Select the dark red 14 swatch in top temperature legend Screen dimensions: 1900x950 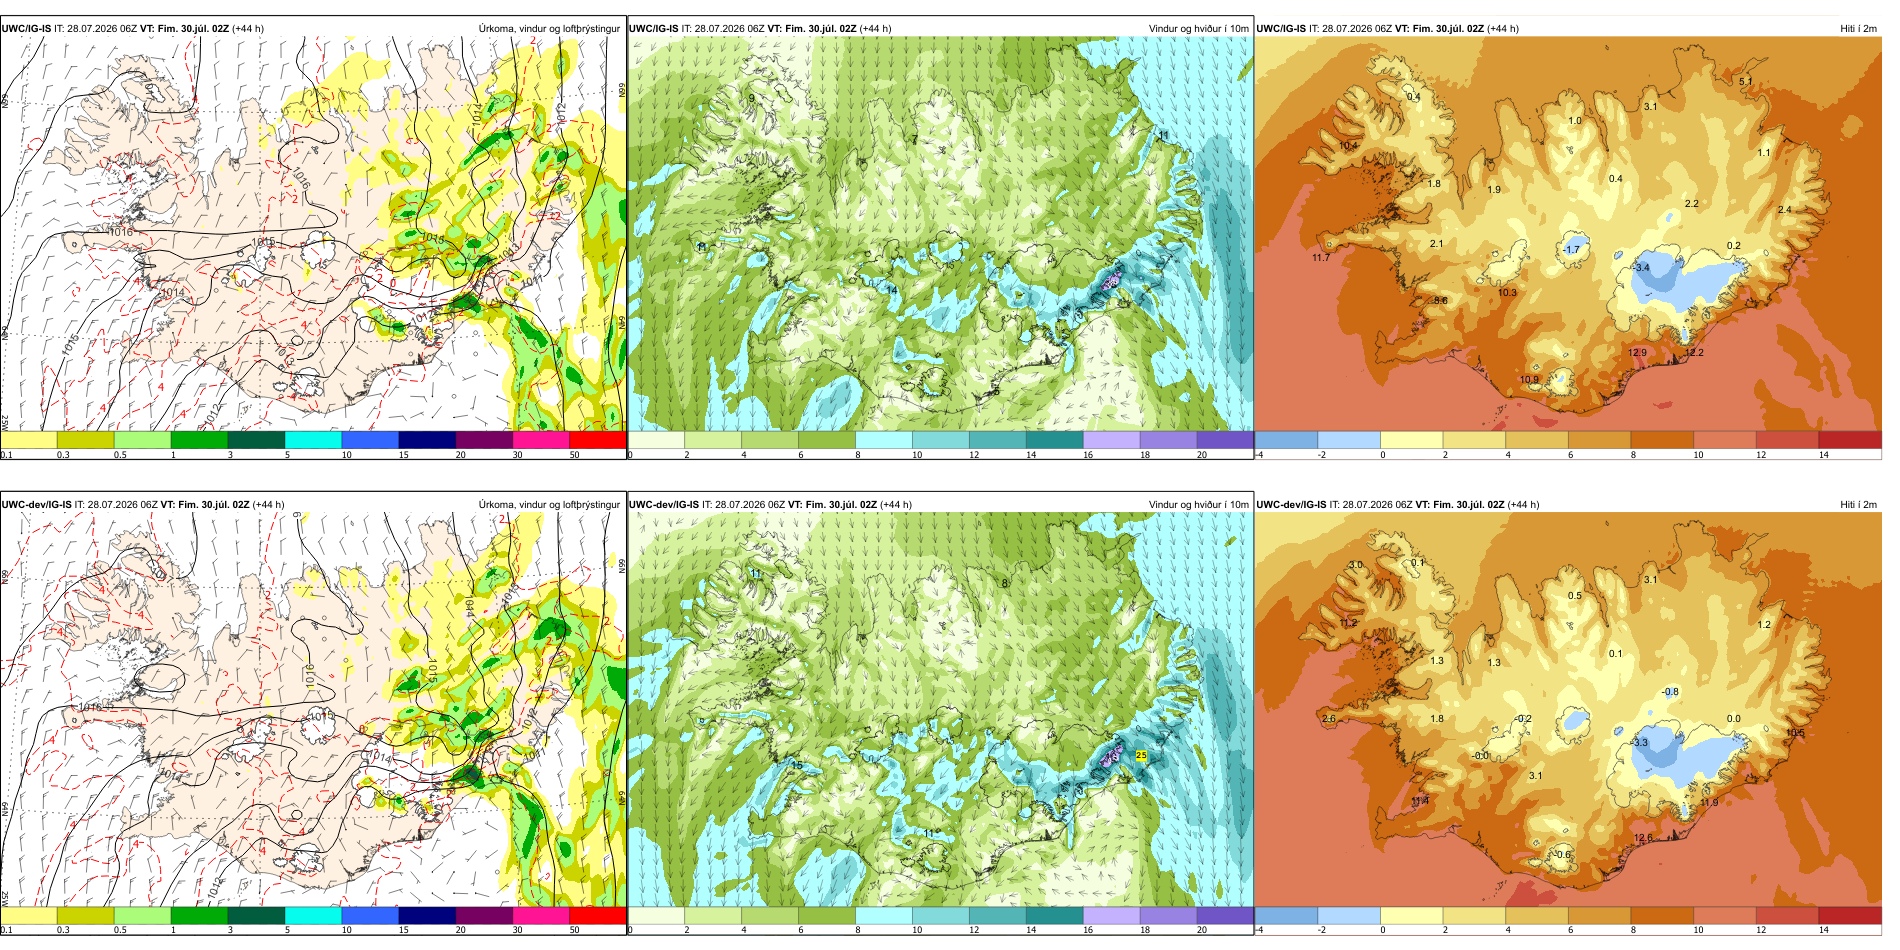(1850, 440)
